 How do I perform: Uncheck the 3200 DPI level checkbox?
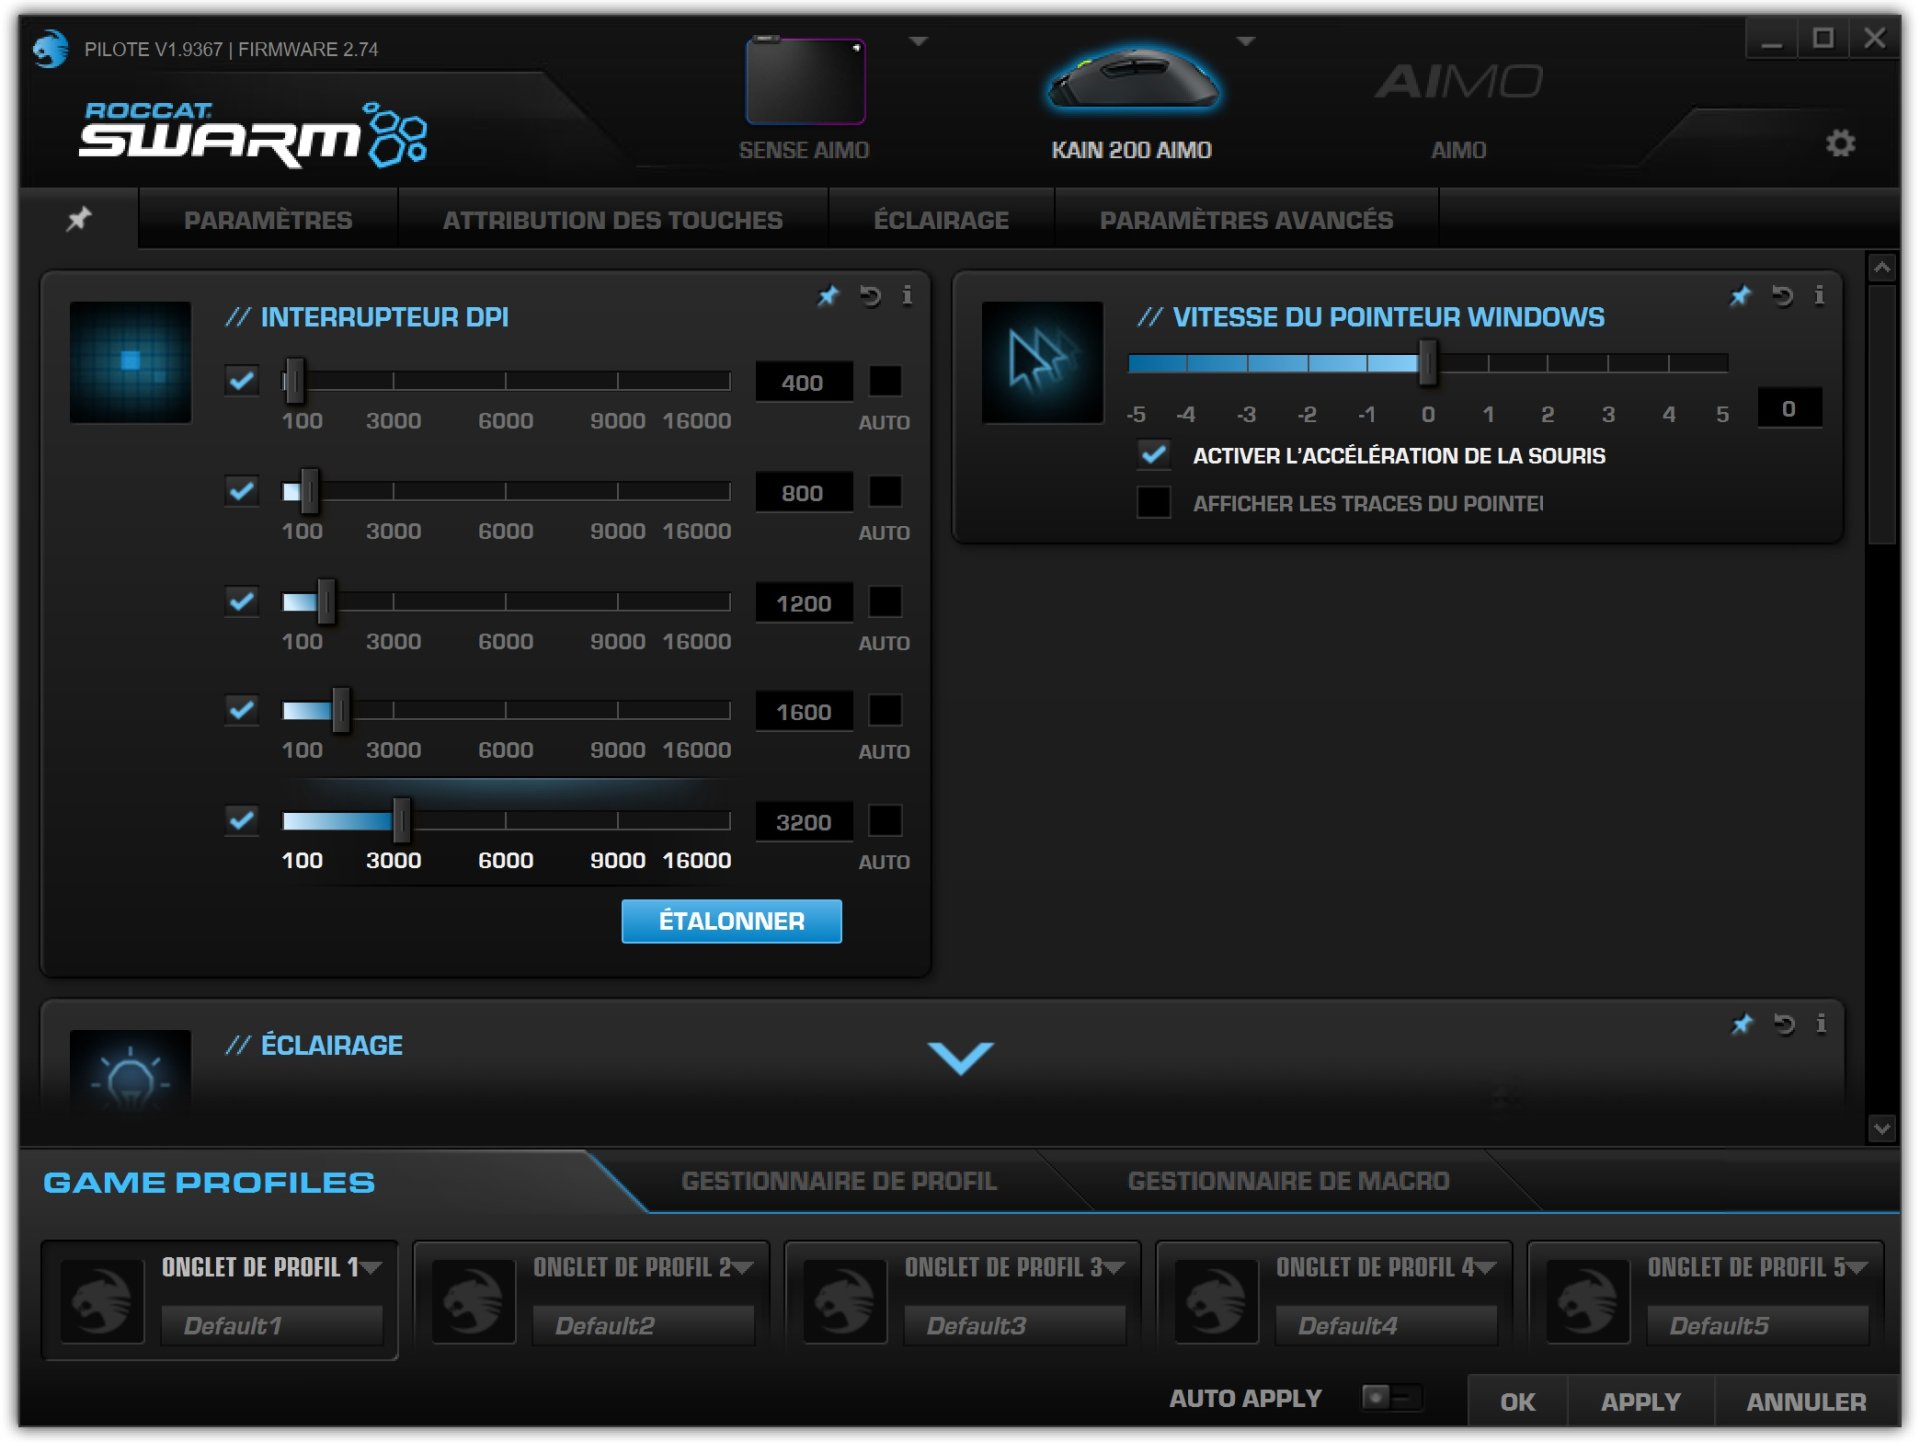(242, 820)
